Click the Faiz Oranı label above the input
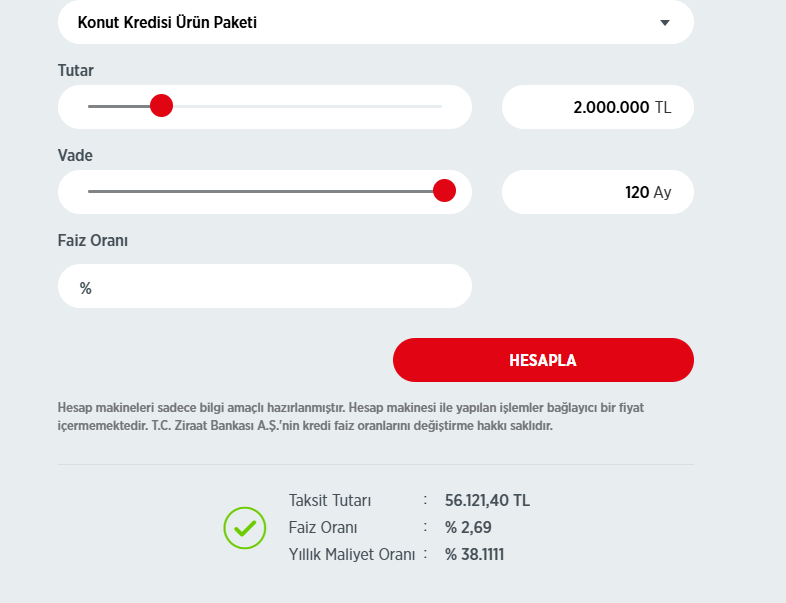Image resolution: width=786 pixels, height=603 pixels. click(92, 240)
